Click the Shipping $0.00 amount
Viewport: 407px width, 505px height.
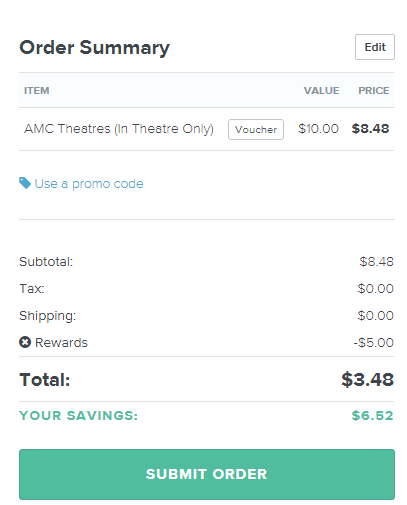coord(376,315)
